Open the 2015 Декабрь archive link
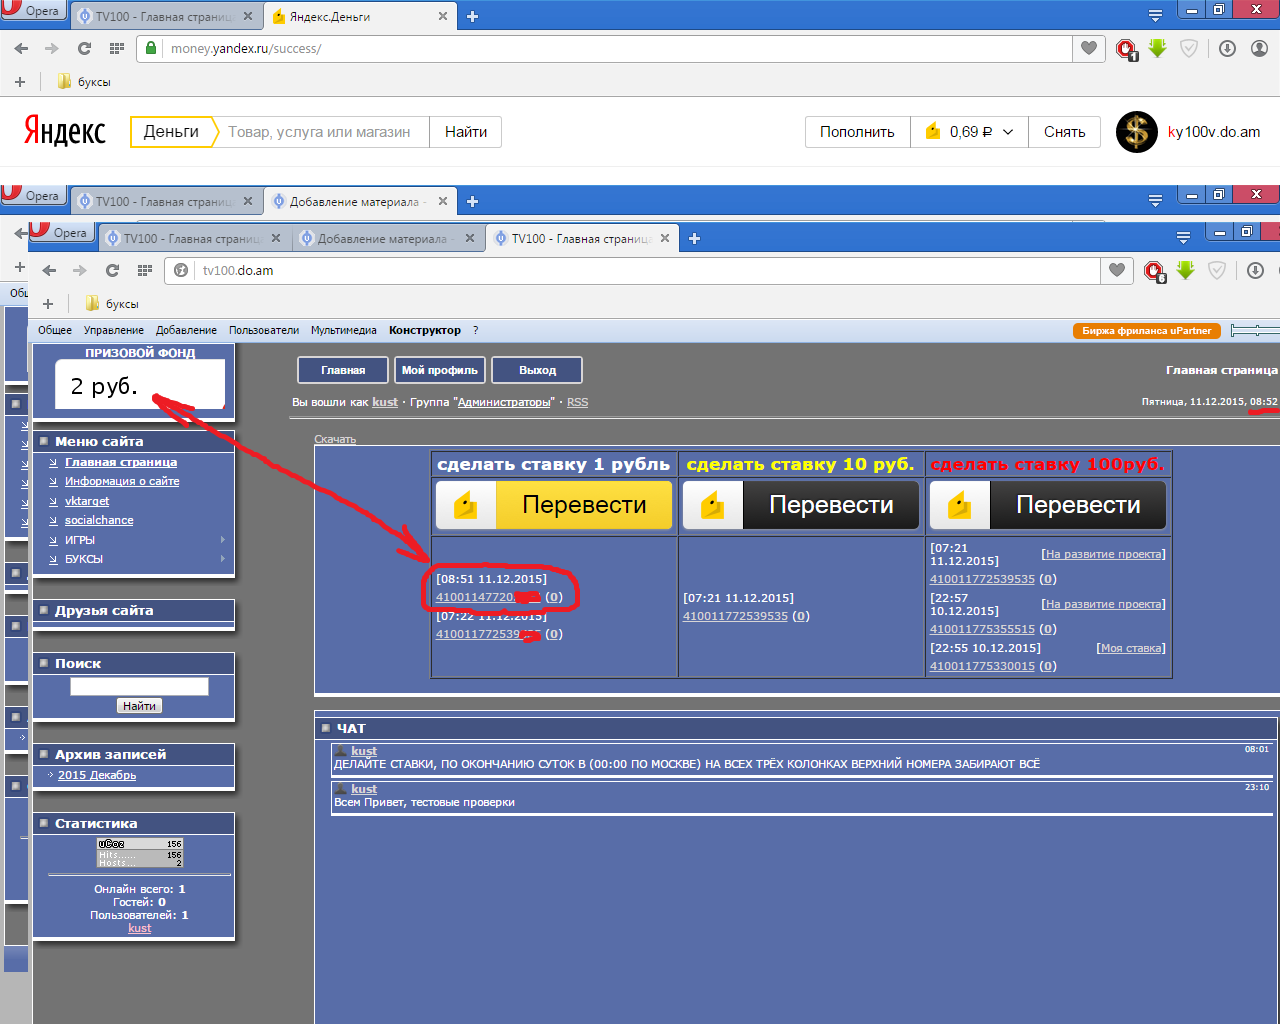The image size is (1280, 1024). 97,775
